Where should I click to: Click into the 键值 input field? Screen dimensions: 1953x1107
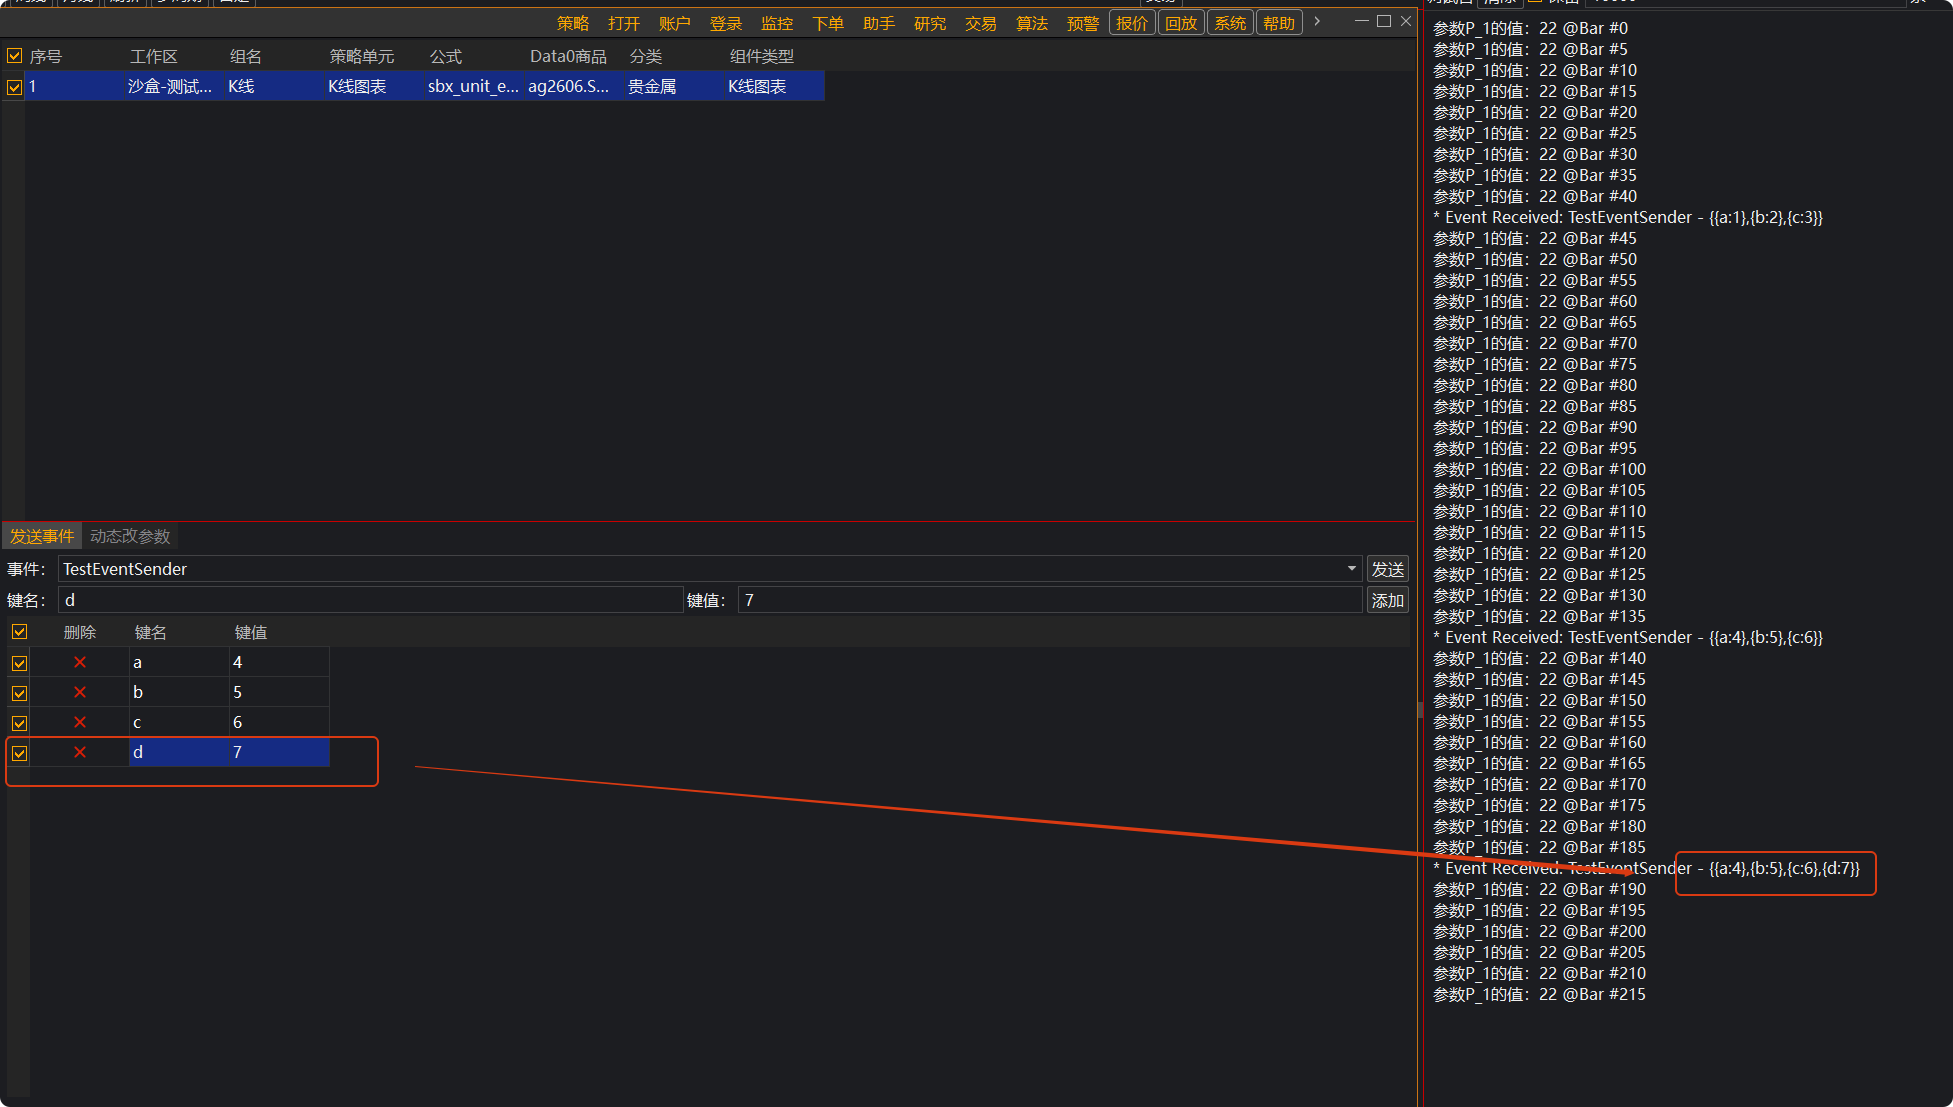(x=1050, y=600)
